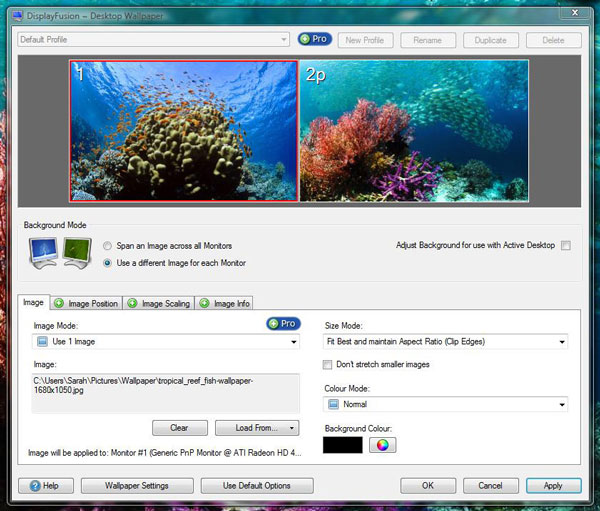Click the image icon in Image Mode dropdown
Screen dimensions: 600x511
point(42,341)
